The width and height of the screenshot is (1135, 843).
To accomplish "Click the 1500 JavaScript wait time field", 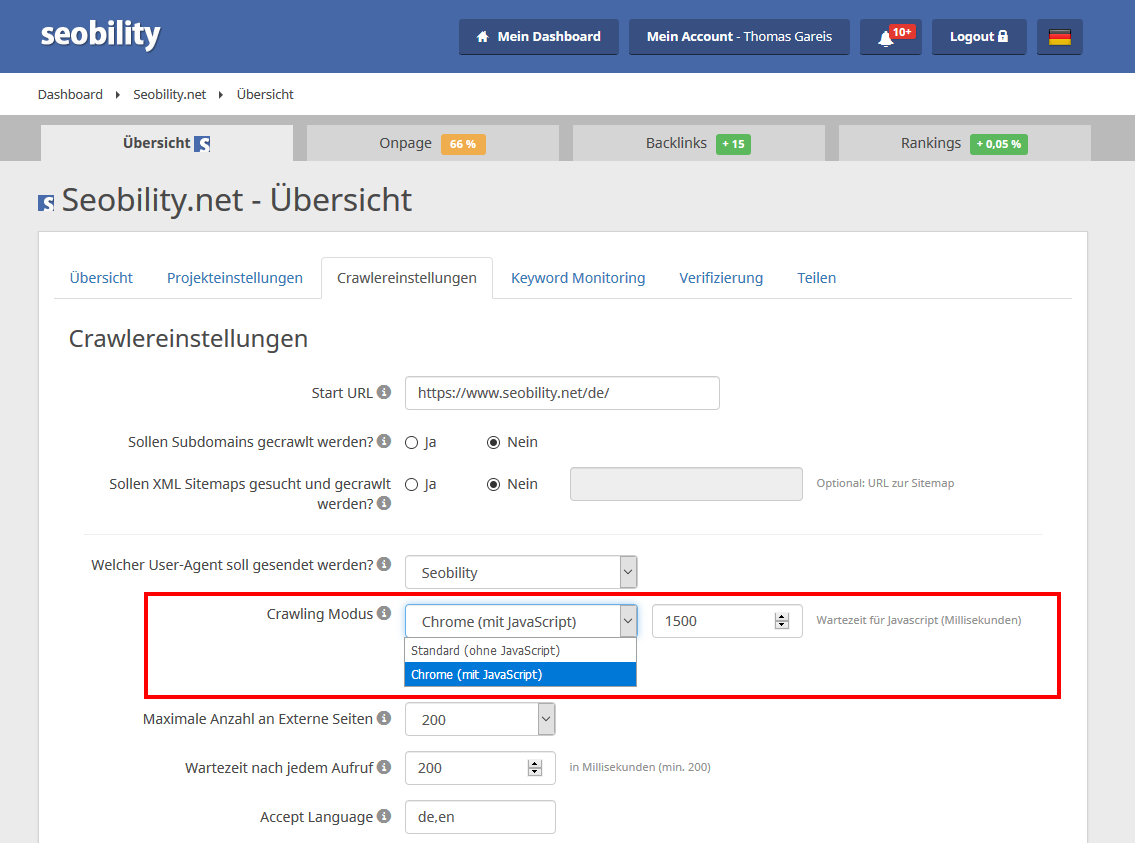I will (x=727, y=621).
